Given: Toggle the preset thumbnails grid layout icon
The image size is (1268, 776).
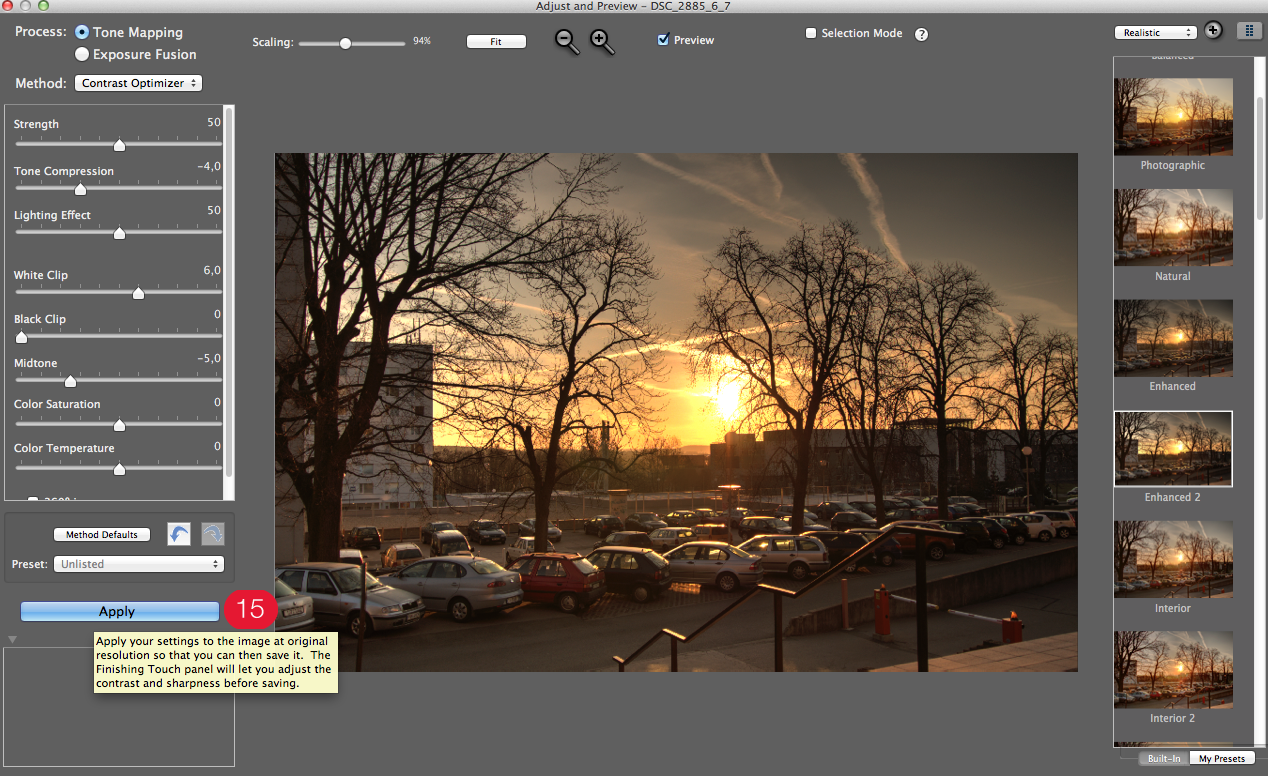Looking at the screenshot, I should click(x=1249, y=31).
